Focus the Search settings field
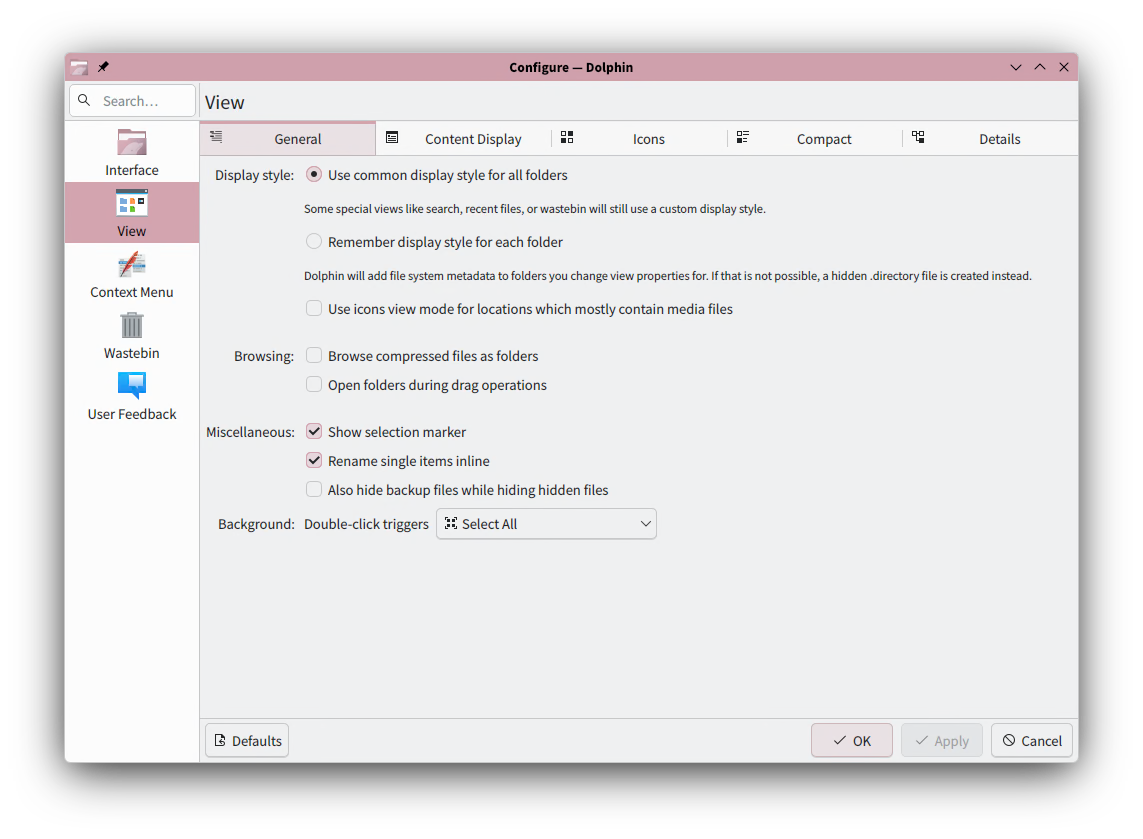 click(133, 101)
